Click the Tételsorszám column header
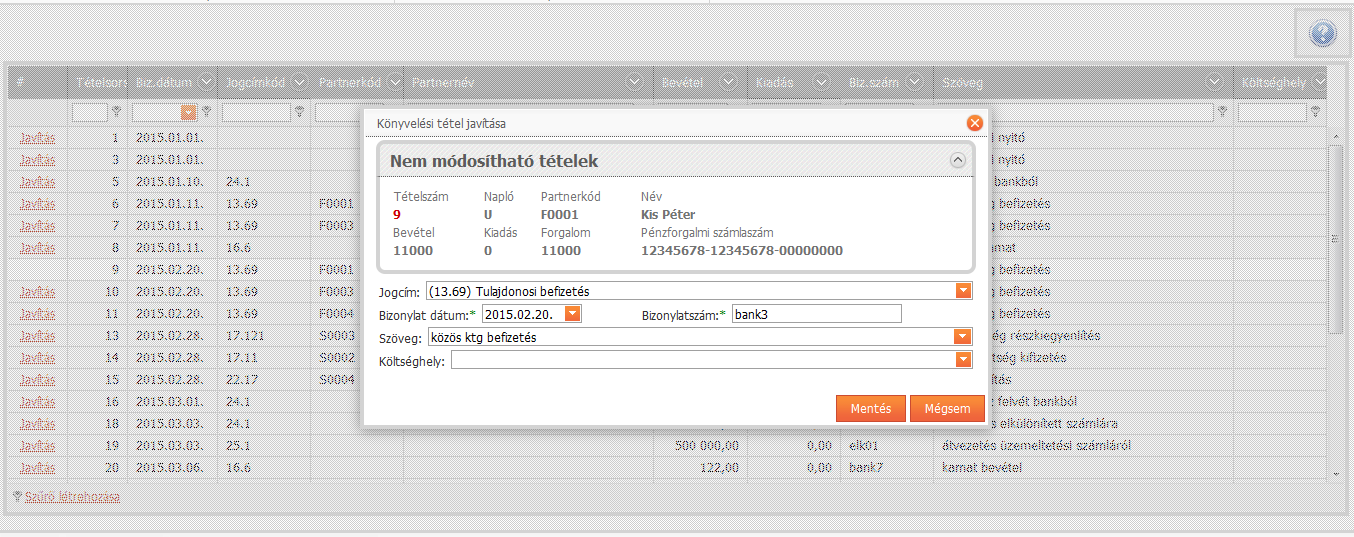Viewport: 1354px width, 537px height. click(98, 82)
